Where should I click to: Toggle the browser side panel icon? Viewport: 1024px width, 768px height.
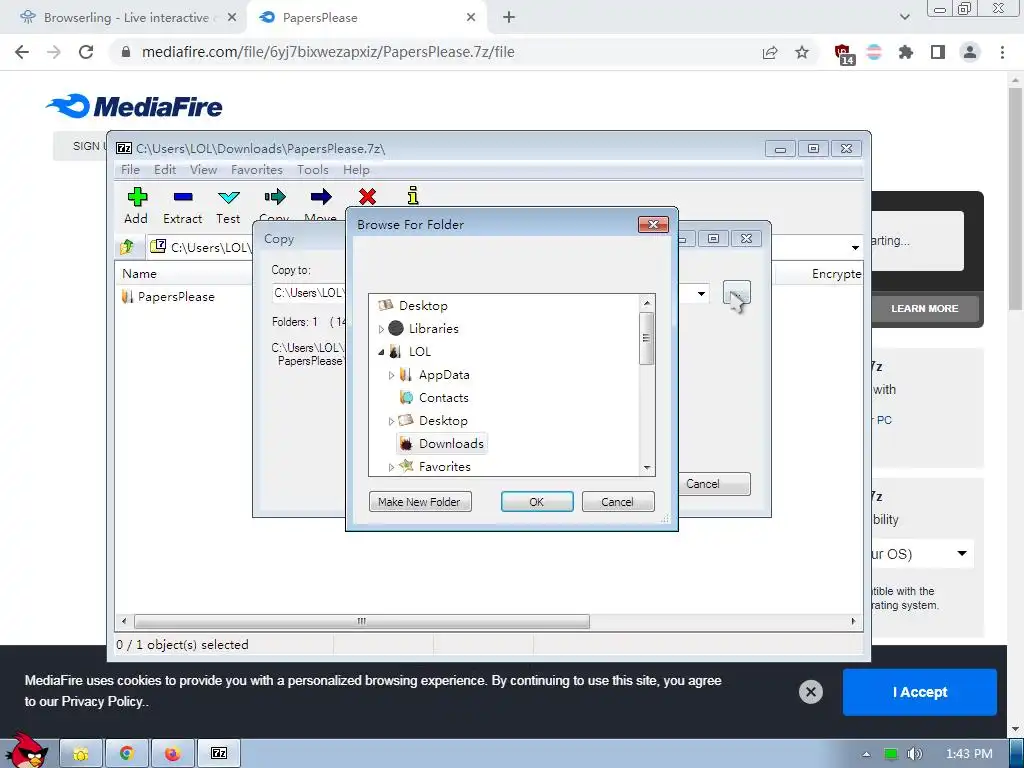click(x=938, y=52)
